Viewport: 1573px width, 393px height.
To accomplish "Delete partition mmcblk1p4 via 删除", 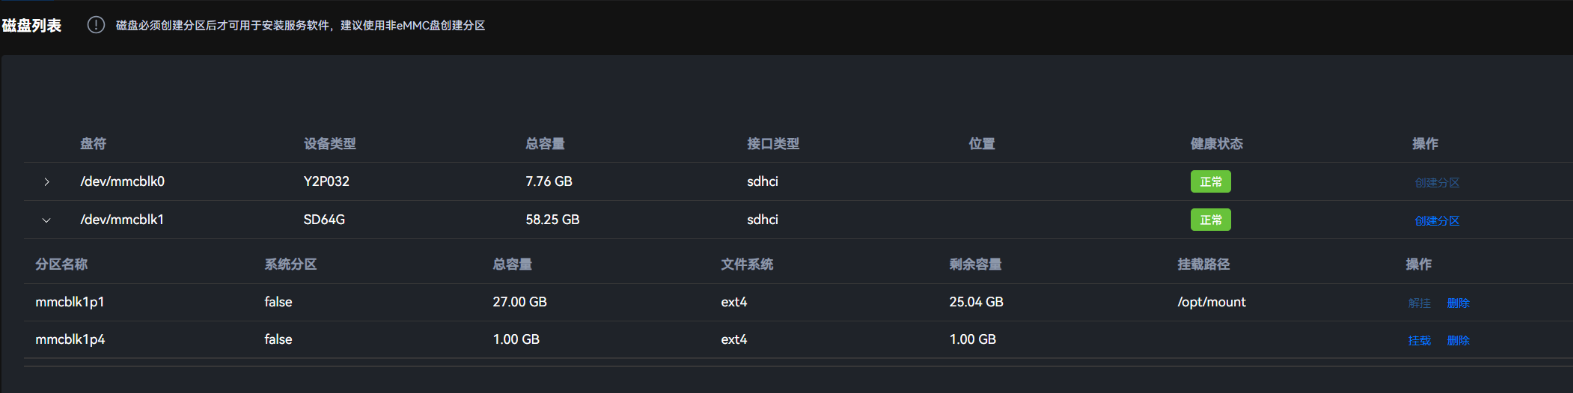I will coord(1458,341).
